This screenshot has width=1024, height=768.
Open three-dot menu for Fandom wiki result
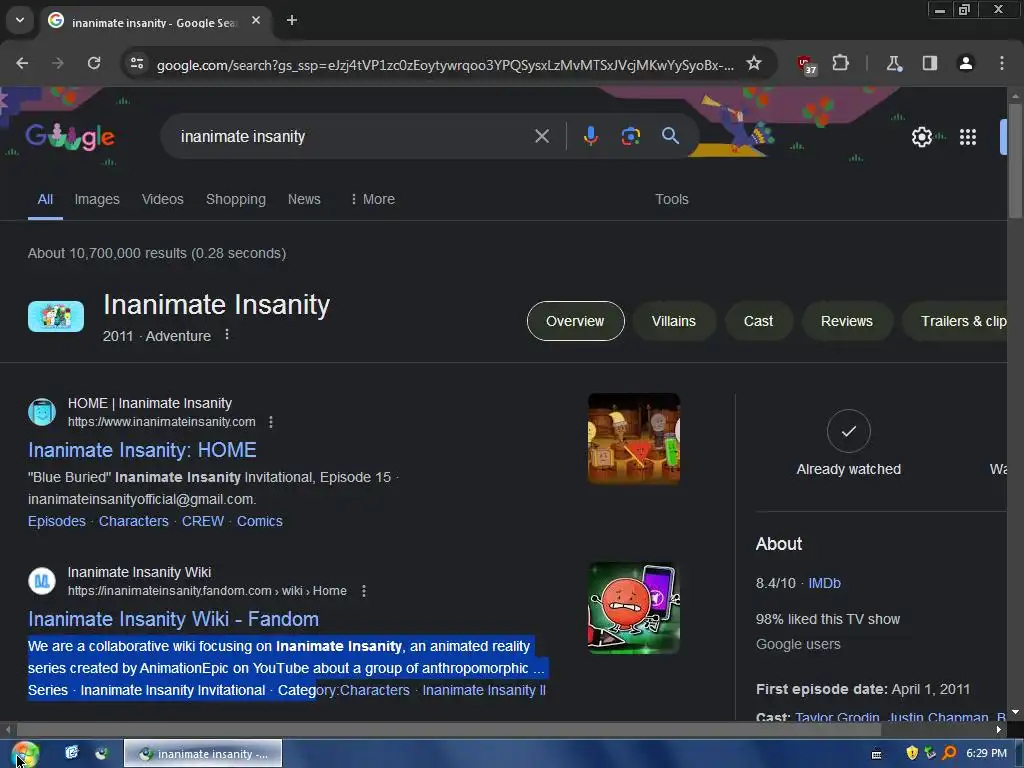[364, 591]
